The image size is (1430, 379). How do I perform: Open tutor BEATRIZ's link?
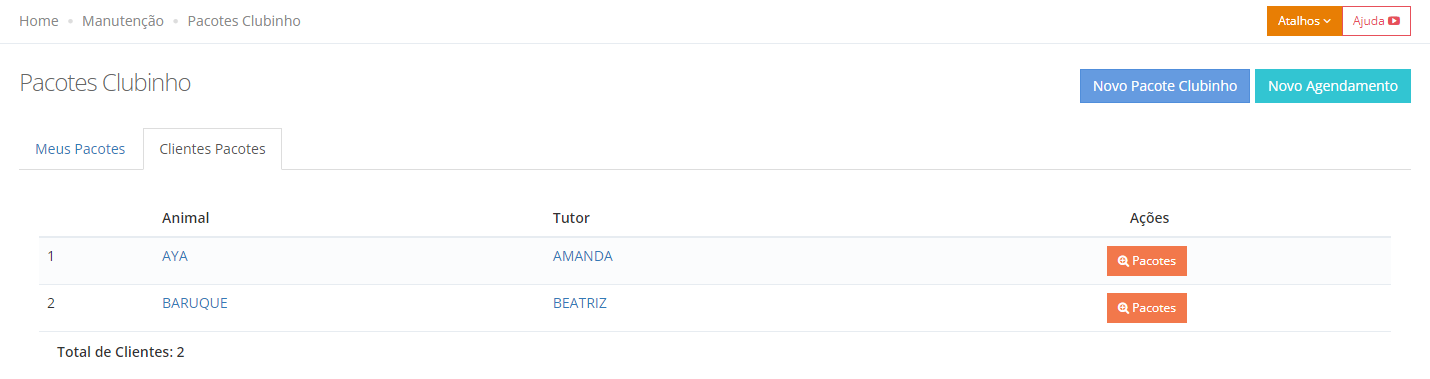(580, 303)
